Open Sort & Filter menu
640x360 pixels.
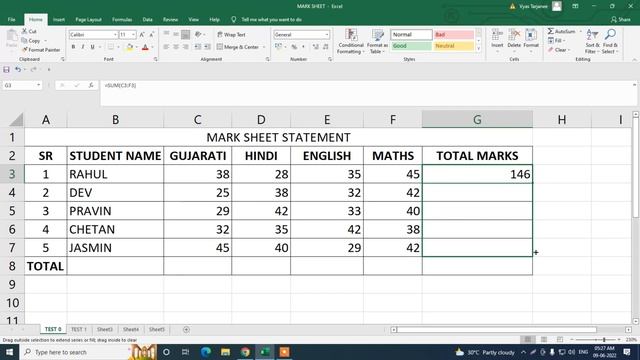tap(592, 41)
